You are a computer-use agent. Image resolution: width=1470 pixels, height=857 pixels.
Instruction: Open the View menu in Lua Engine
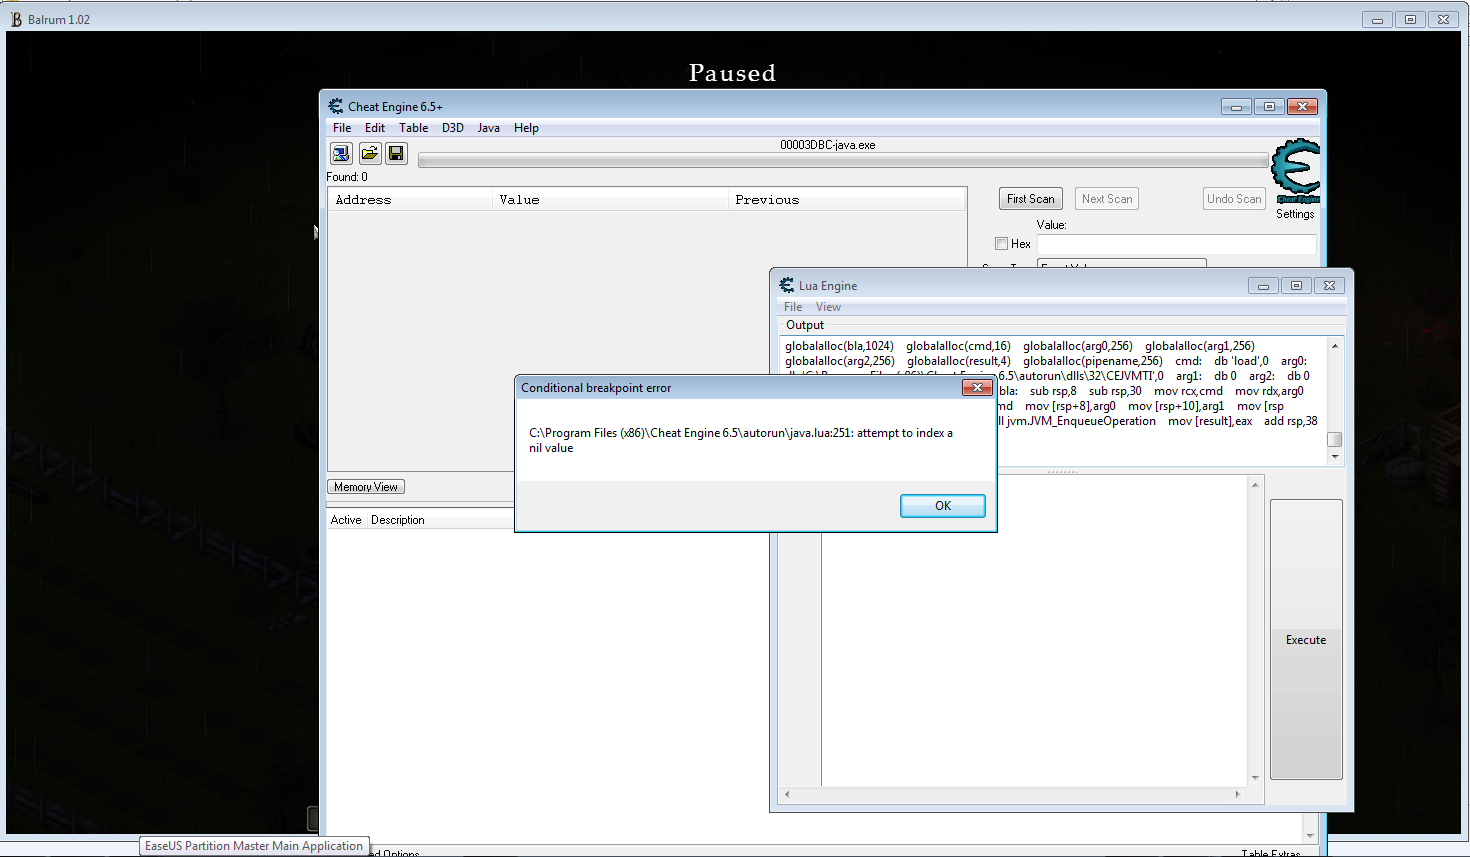tap(828, 306)
